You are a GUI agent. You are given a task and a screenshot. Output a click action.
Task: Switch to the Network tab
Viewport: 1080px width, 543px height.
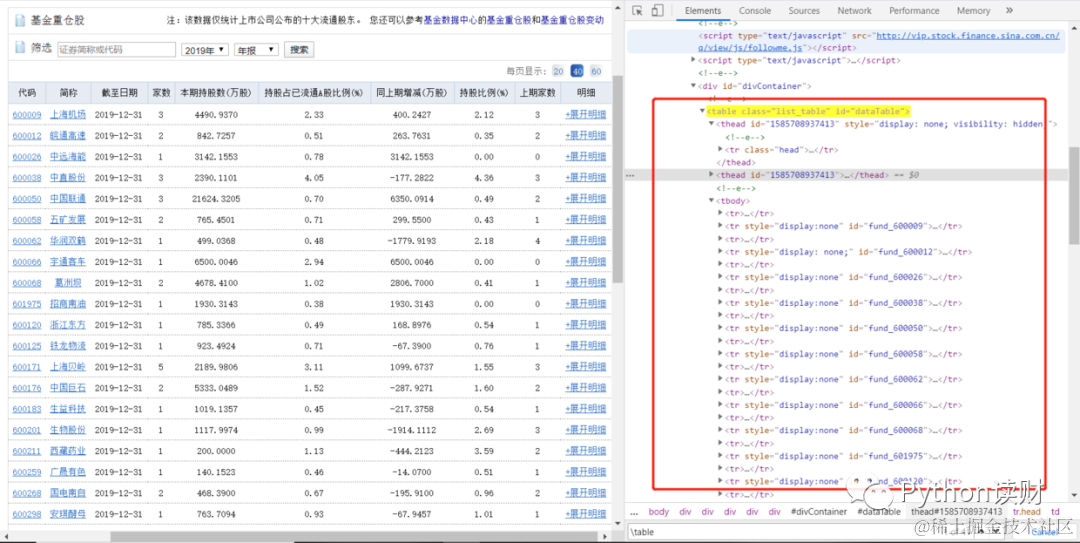tap(854, 10)
